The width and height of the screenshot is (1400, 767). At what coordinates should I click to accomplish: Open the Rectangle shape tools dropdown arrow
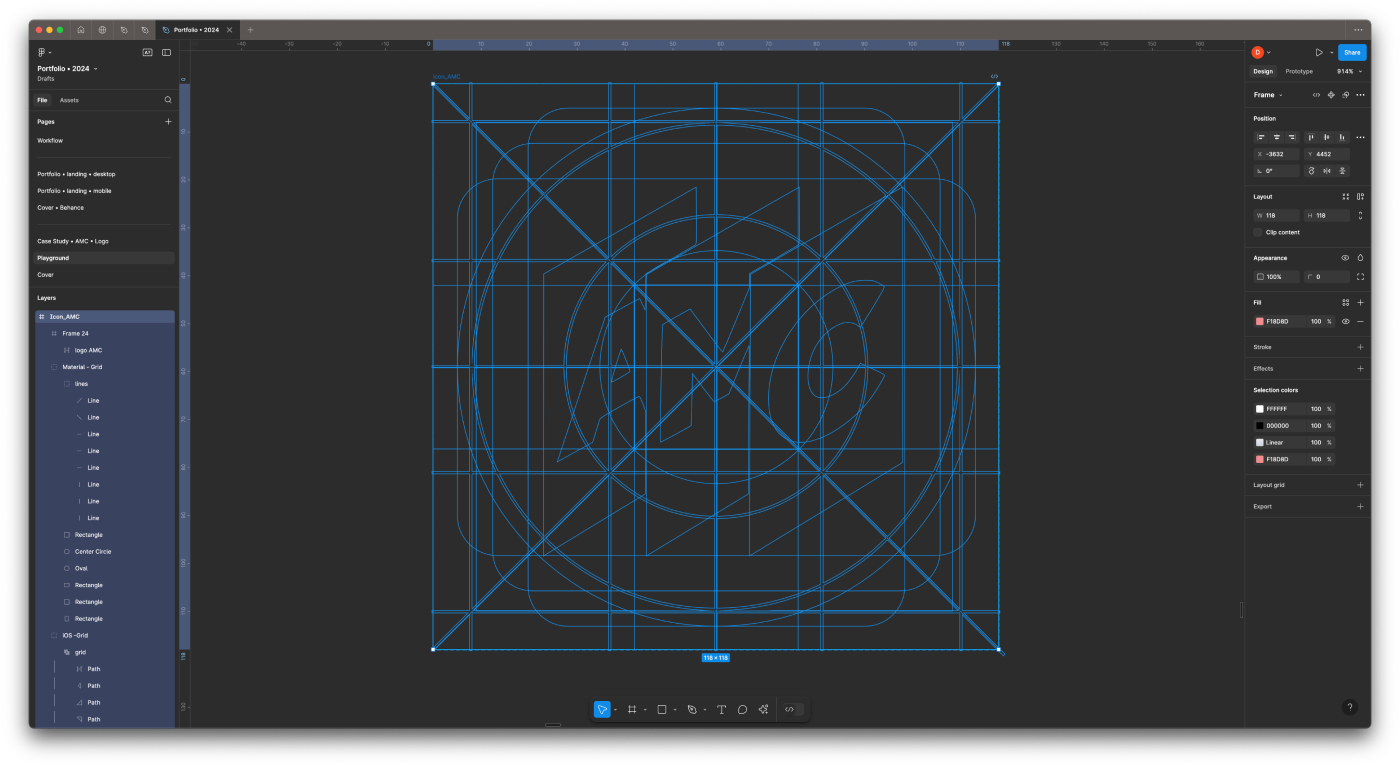tap(675, 710)
